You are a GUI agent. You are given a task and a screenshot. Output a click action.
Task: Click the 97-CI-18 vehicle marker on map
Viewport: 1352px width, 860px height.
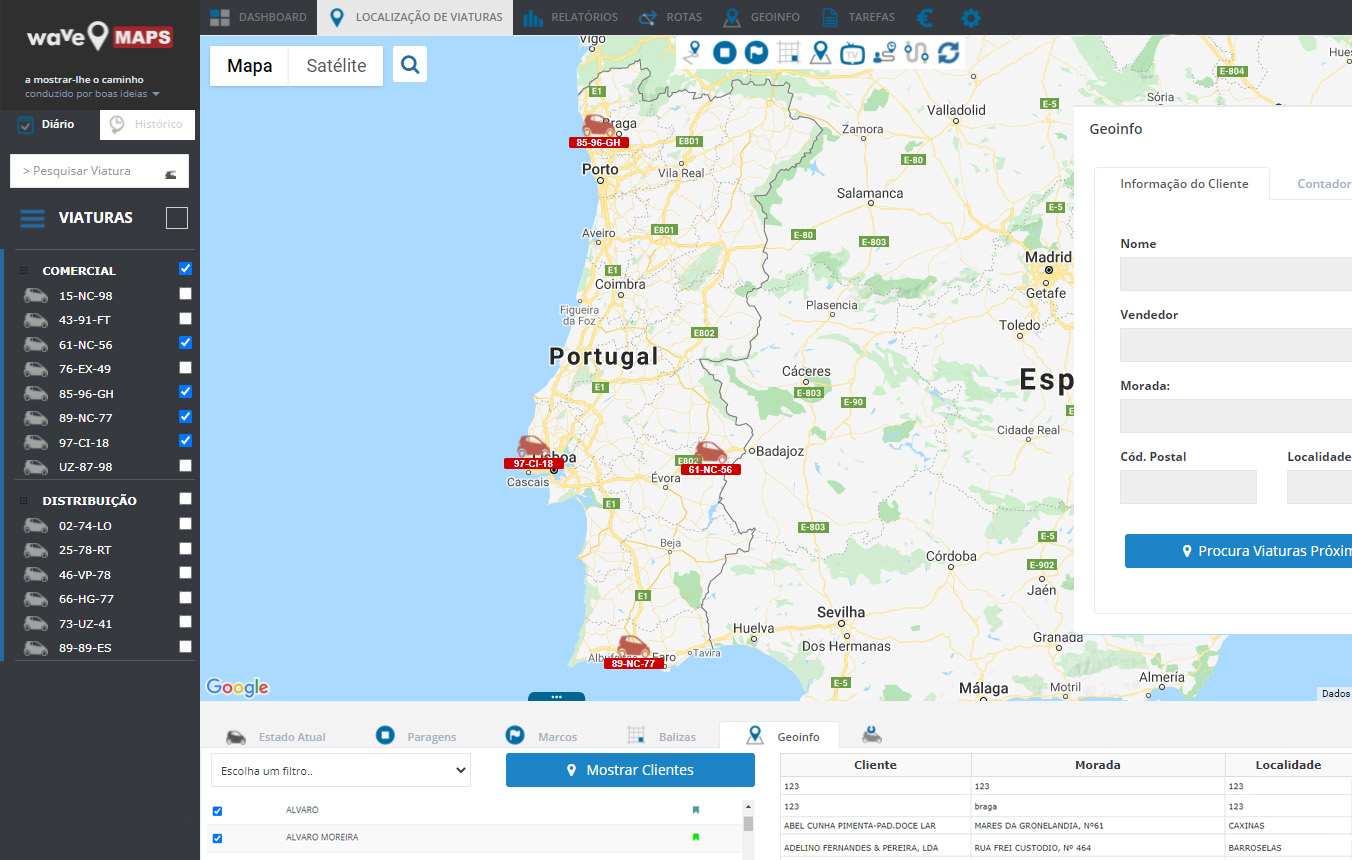pos(533,448)
